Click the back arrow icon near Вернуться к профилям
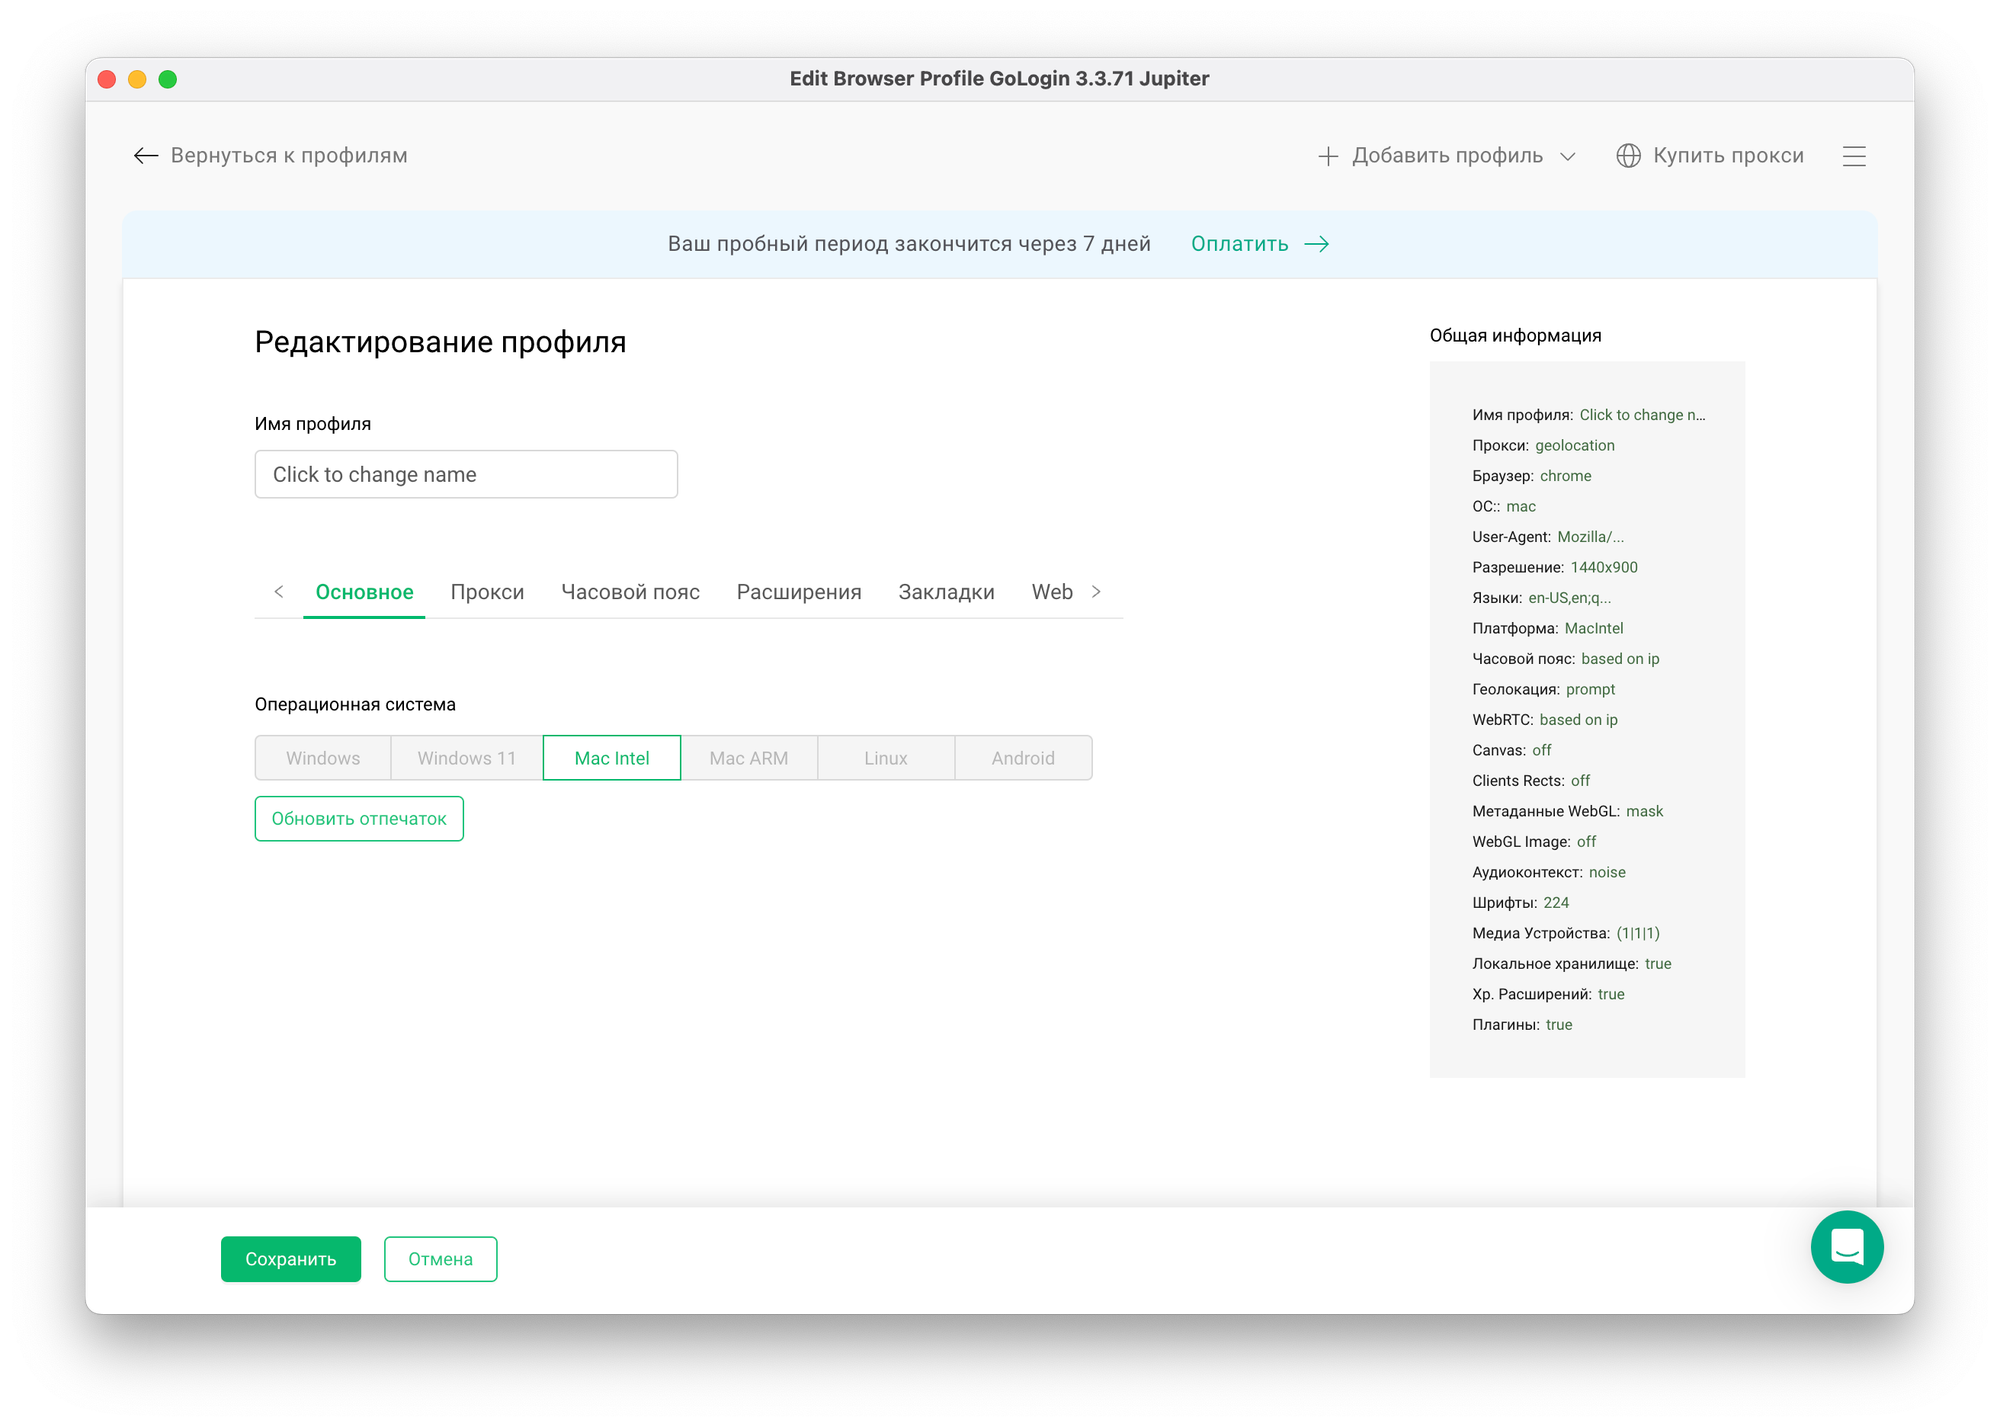Image resolution: width=2000 pixels, height=1427 pixels. [x=146, y=155]
